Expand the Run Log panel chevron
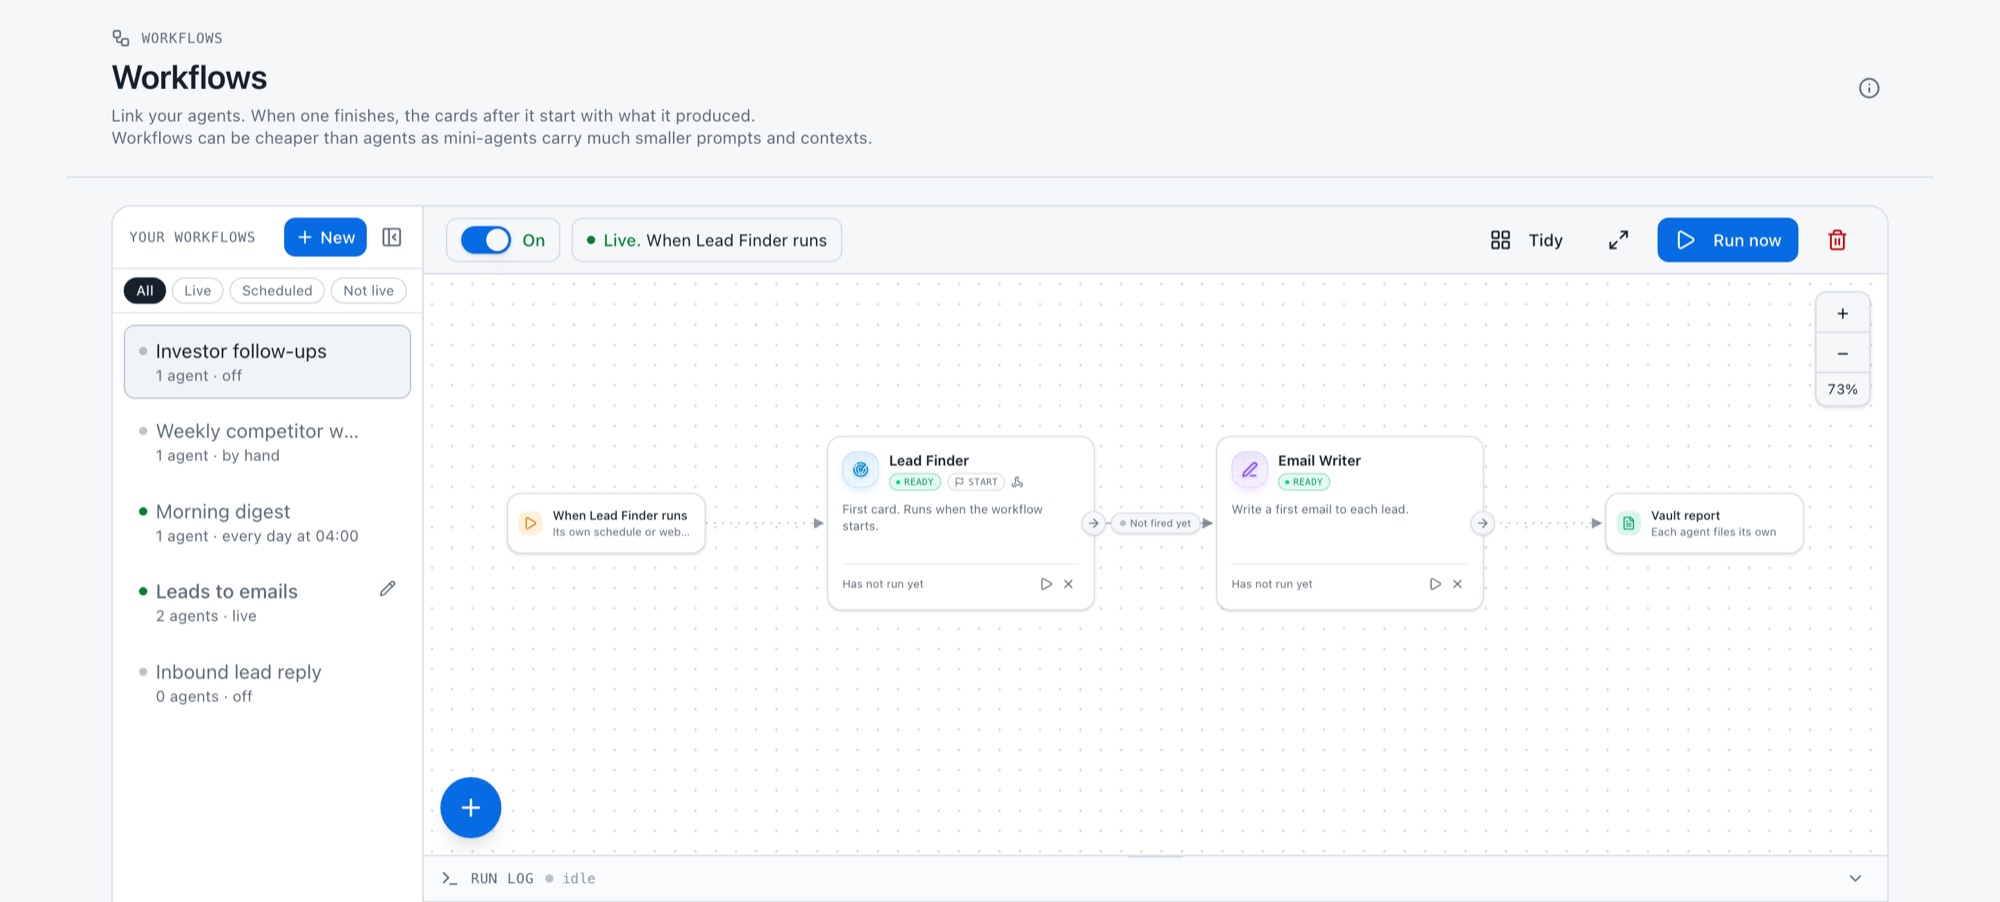The width and height of the screenshot is (2000, 902). (x=1855, y=878)
